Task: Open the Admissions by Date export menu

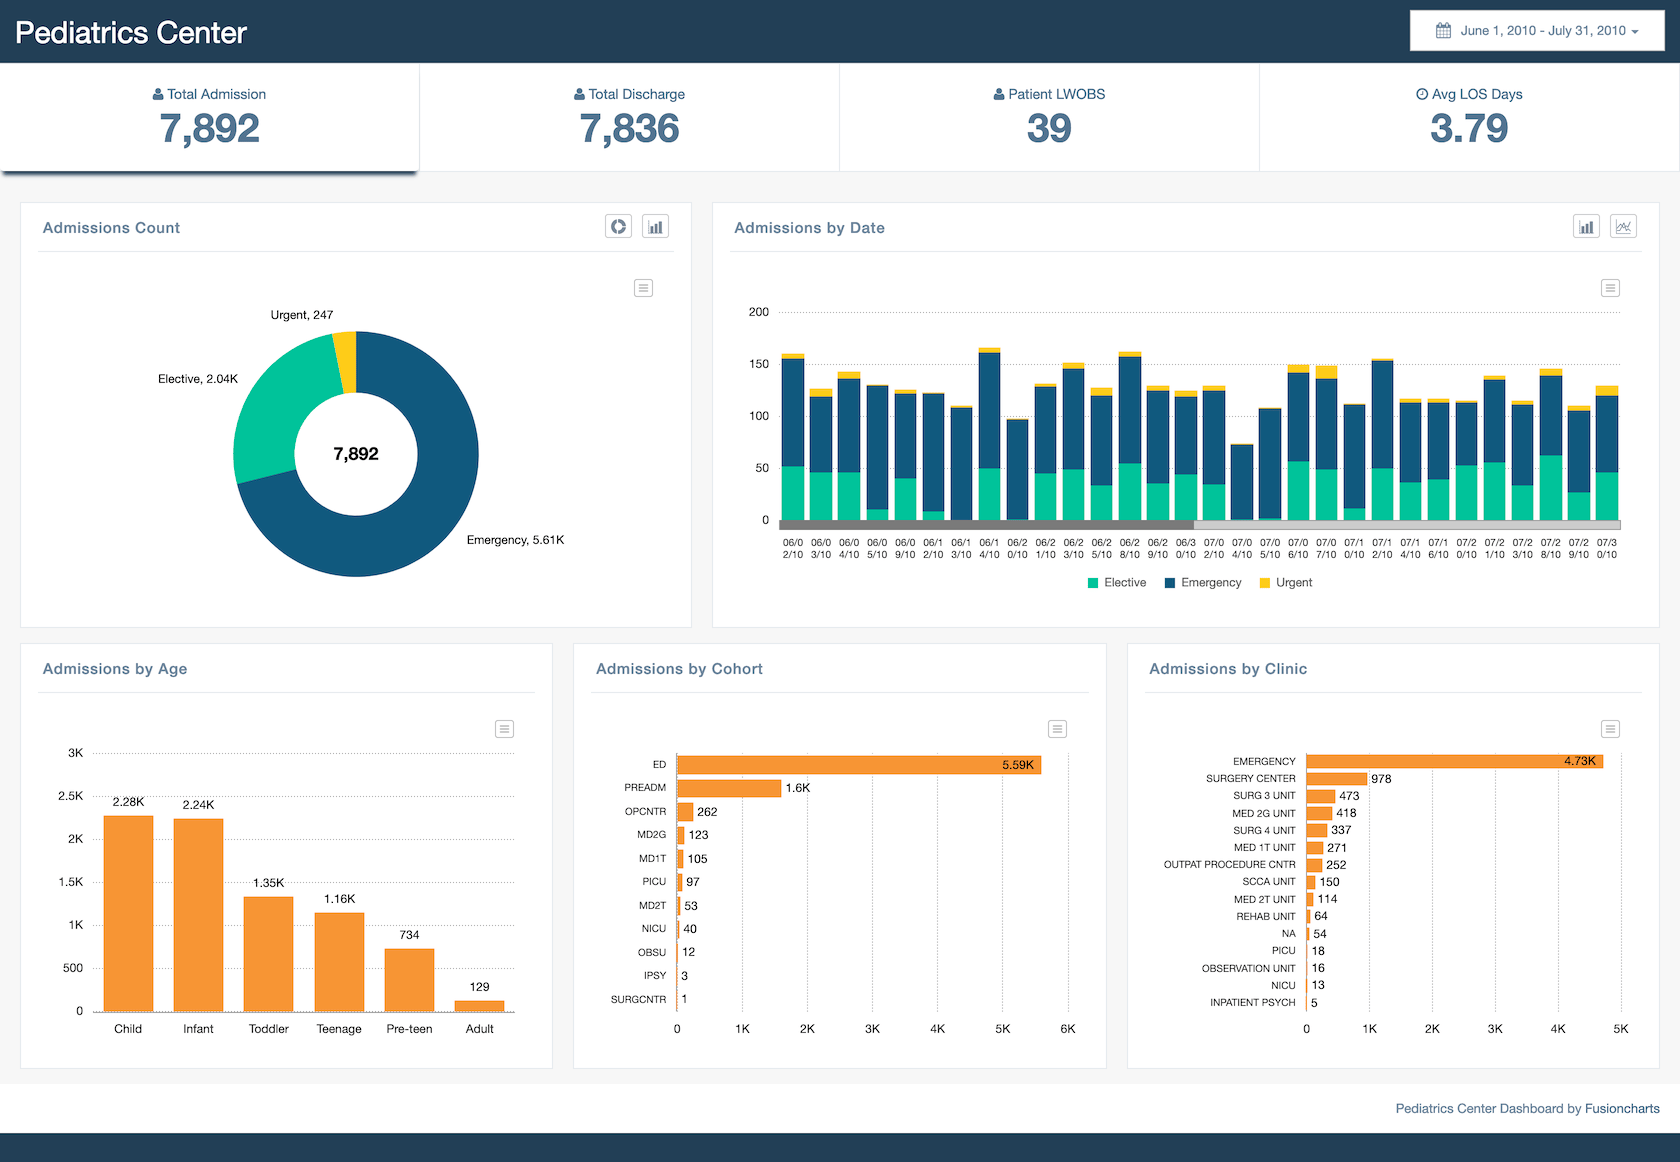Action: [x=1610, y=288]
